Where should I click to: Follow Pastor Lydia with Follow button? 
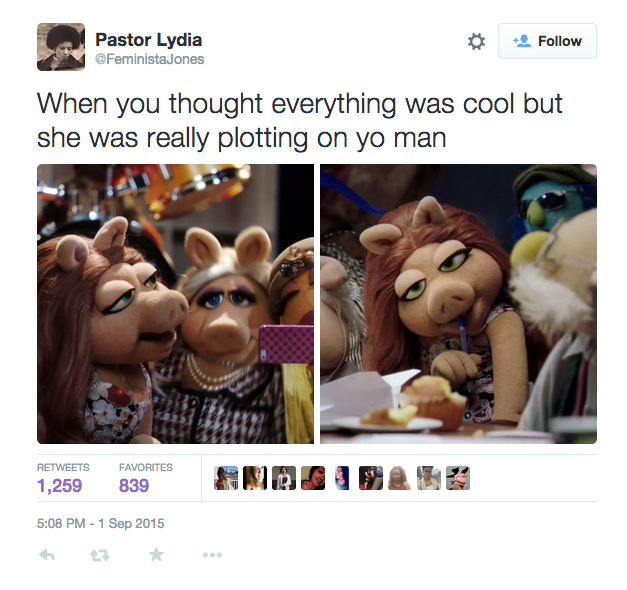[x=547, y=41]
